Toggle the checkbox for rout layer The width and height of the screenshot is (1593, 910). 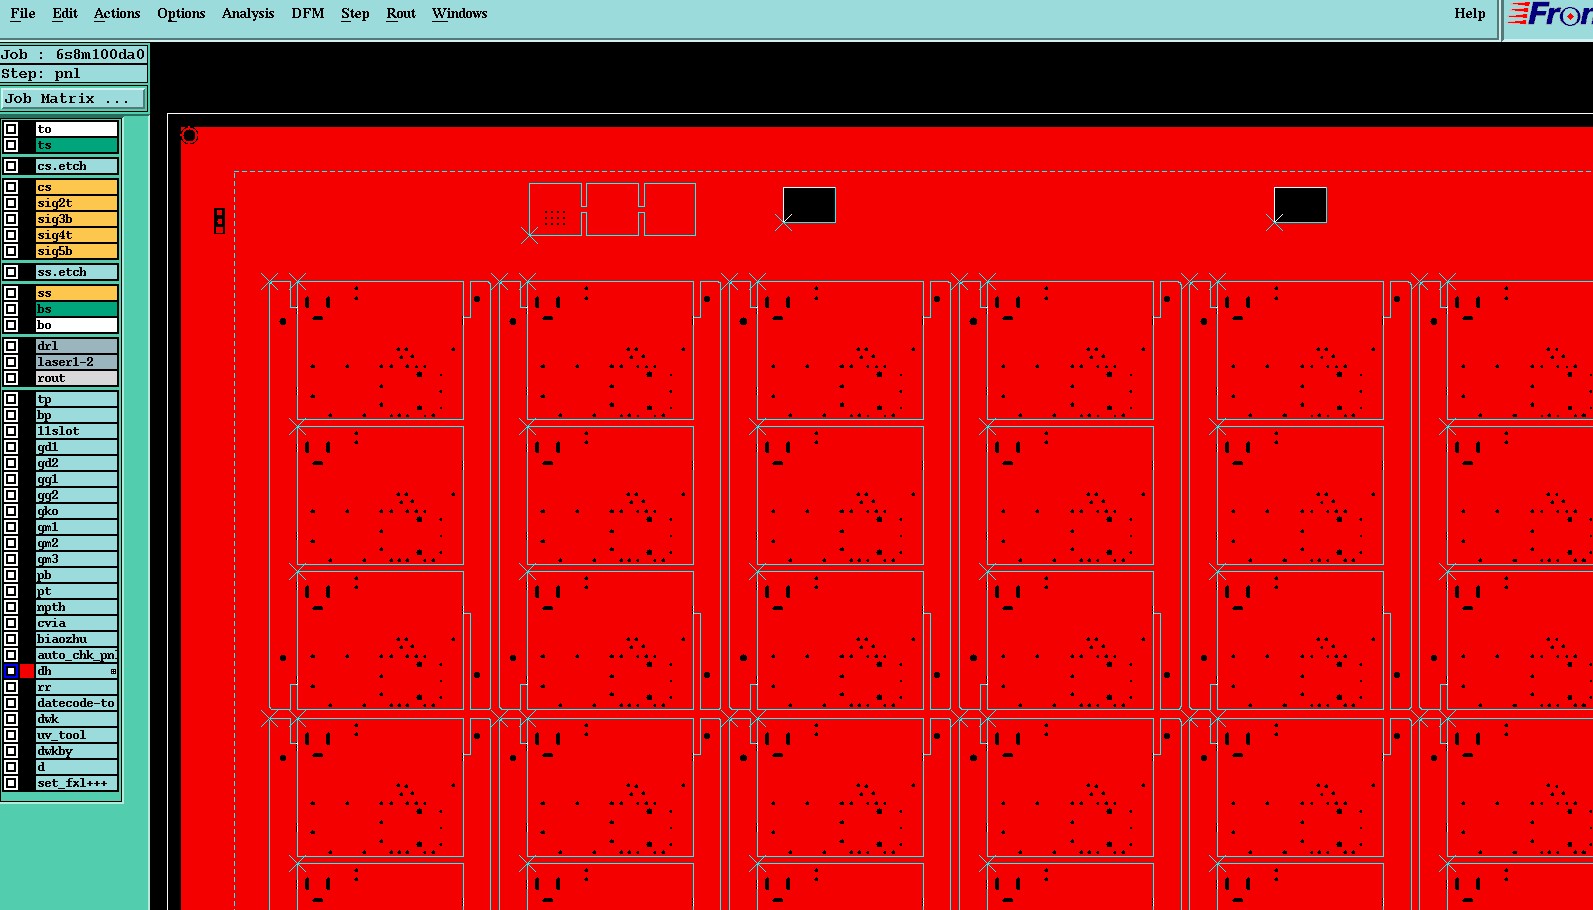tap(11, 378)
